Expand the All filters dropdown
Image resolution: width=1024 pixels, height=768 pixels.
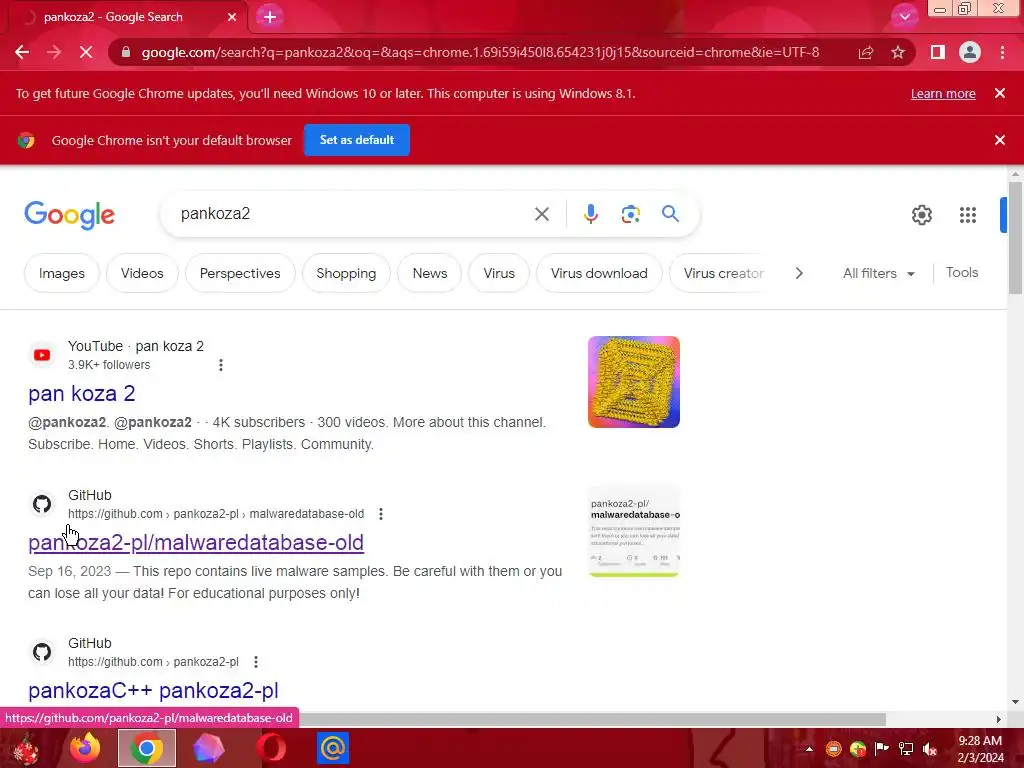[879, 273]
